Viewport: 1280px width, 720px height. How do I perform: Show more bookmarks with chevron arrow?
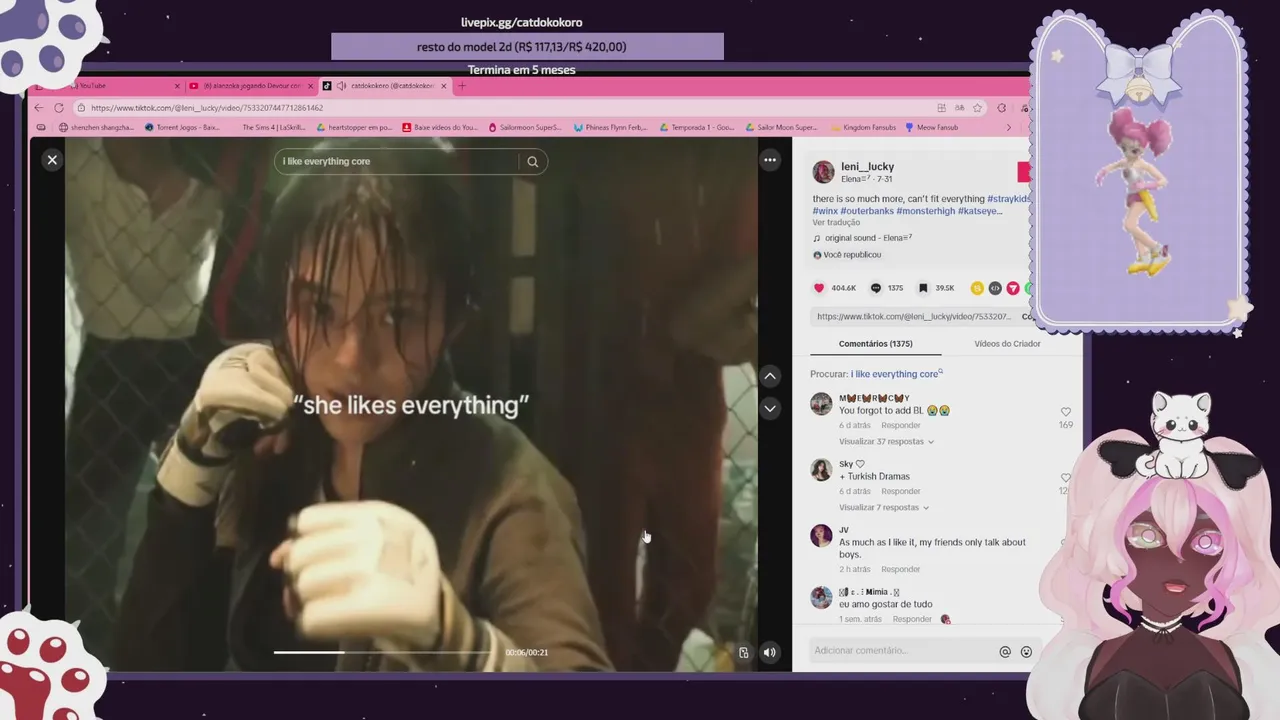click(x=1008, y=128)
